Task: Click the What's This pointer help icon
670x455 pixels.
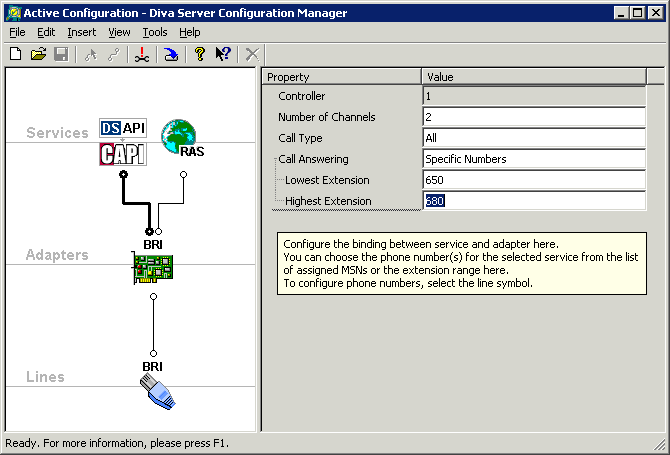Action: coord(223,54)
